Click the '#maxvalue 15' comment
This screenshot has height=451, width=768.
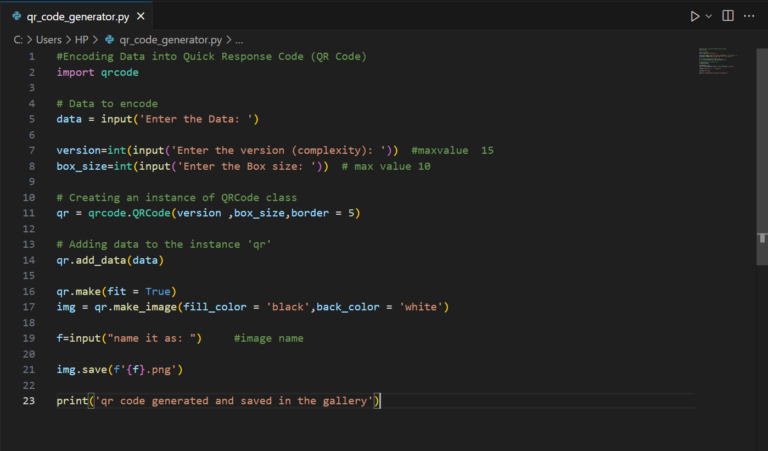pos(452,150)
